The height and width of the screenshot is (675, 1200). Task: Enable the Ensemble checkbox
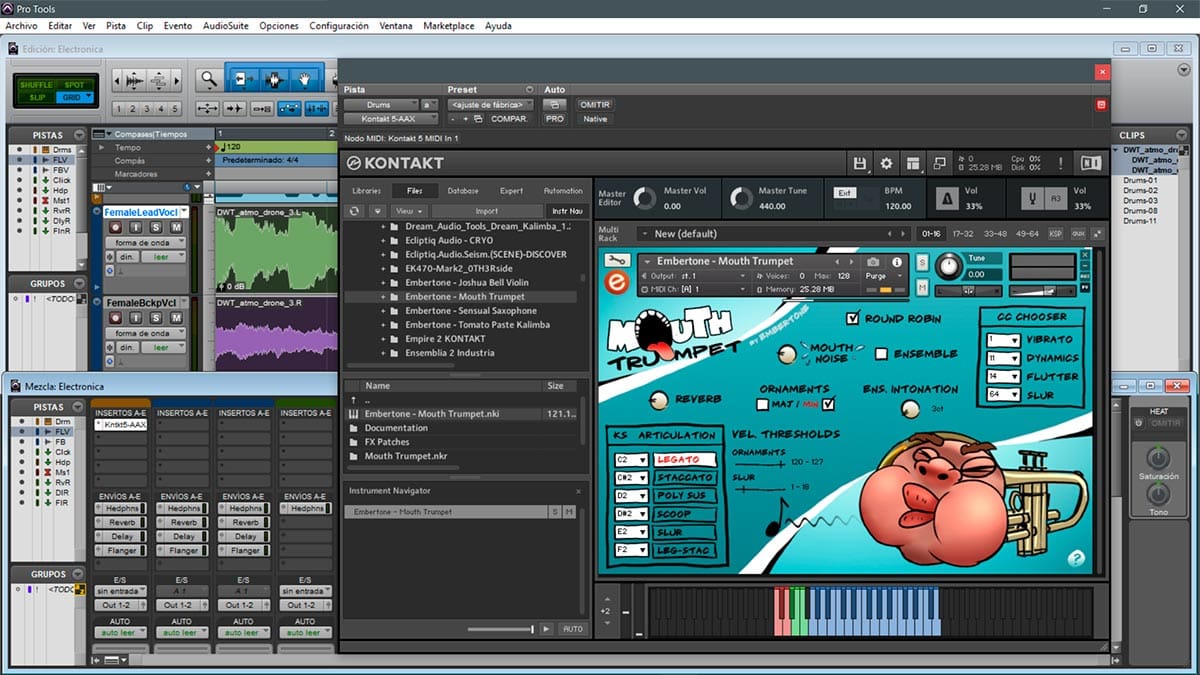[x=881, y=354]
